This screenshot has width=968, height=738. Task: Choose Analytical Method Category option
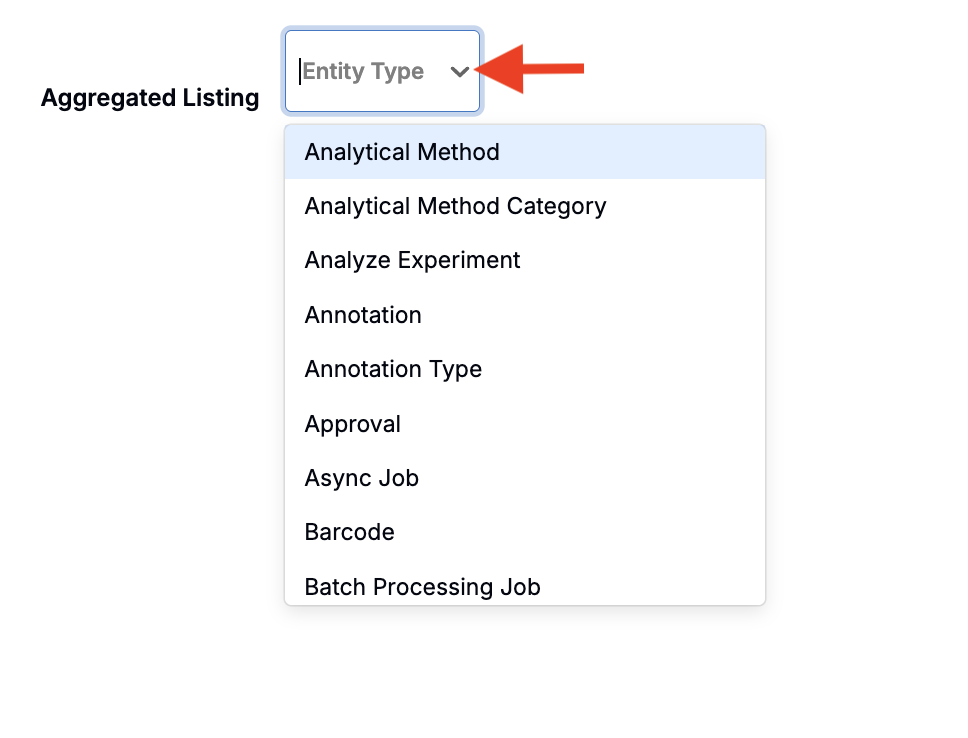(525, 206)
